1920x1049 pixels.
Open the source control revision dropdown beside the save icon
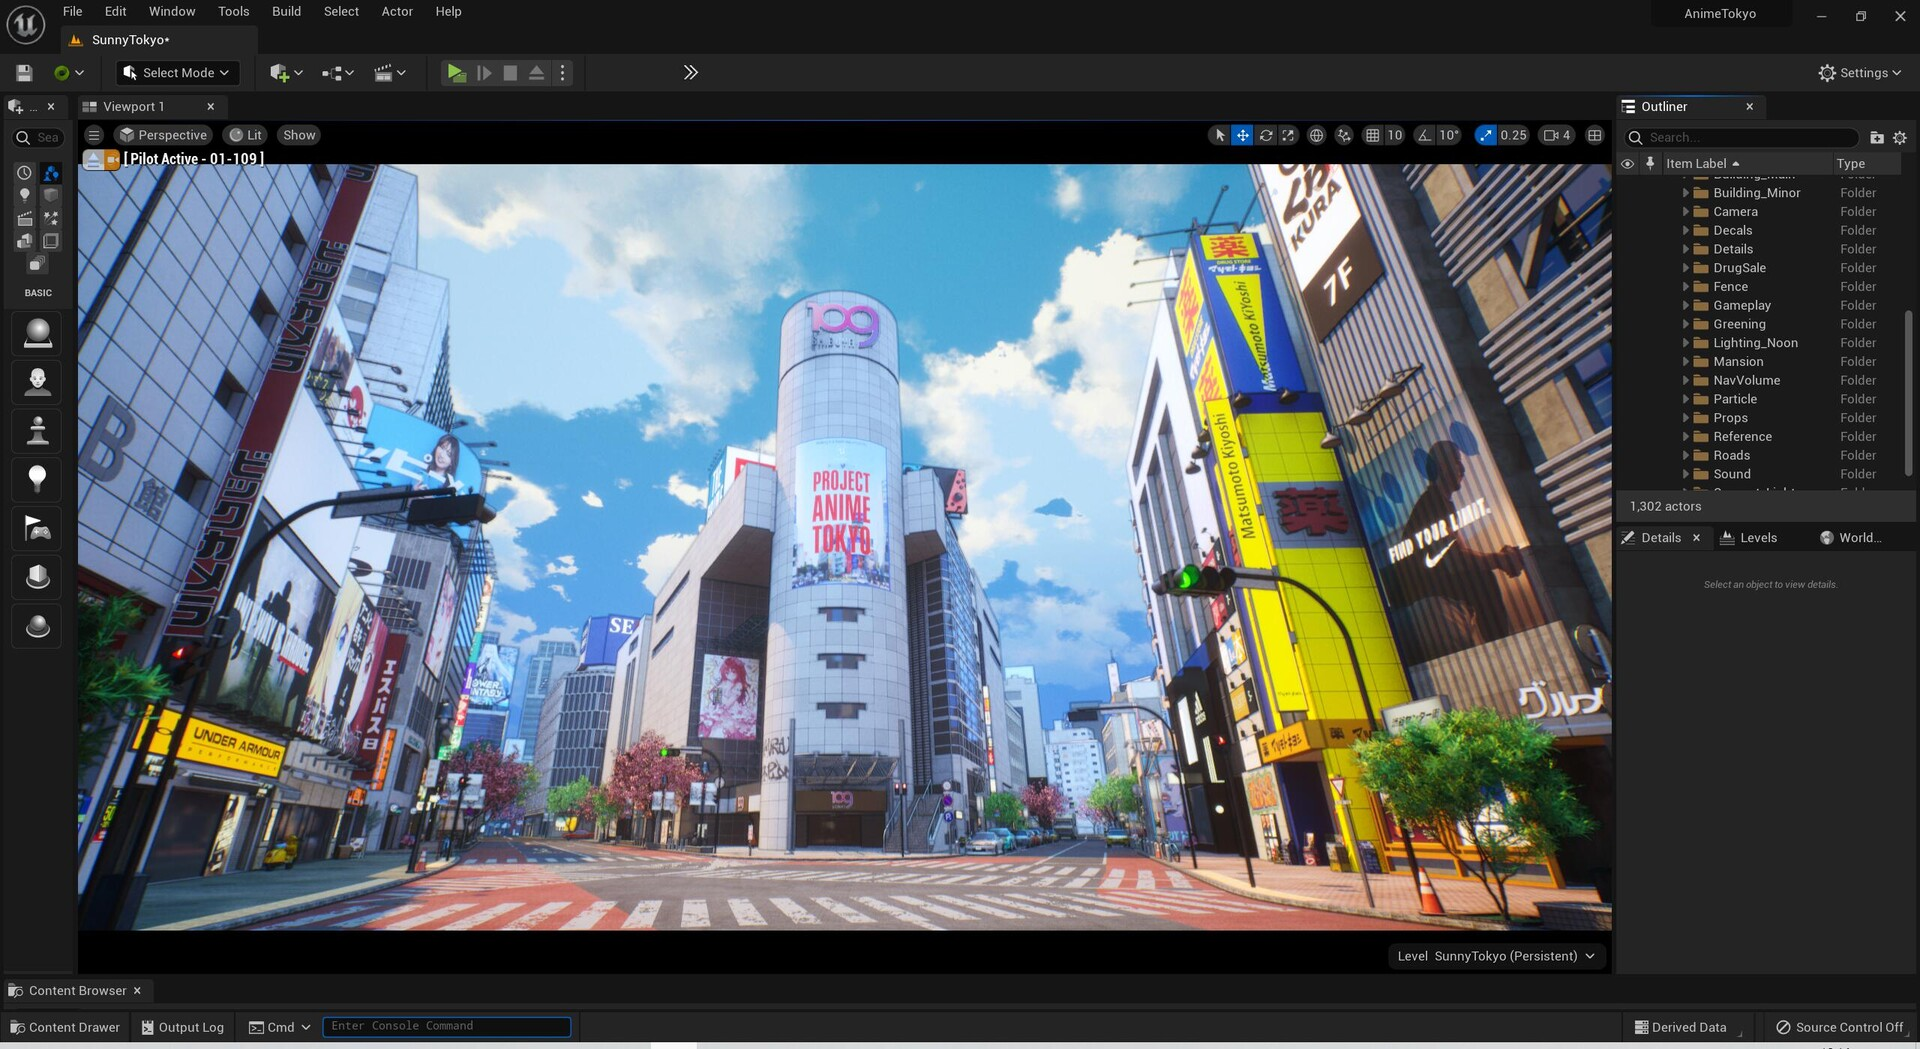[x=69, y=73]
